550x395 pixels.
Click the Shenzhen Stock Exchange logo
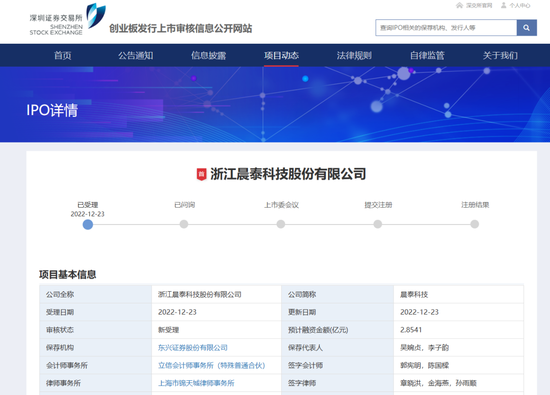67,19
